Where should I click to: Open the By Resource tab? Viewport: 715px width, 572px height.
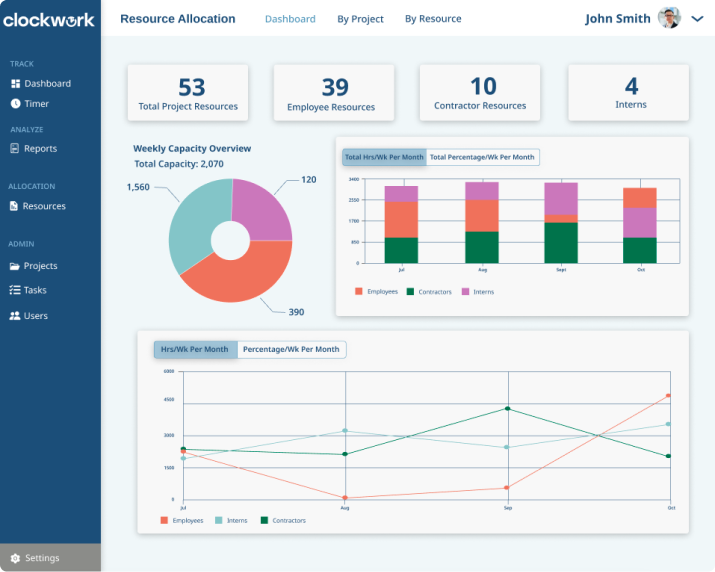[x=433, y=19]
